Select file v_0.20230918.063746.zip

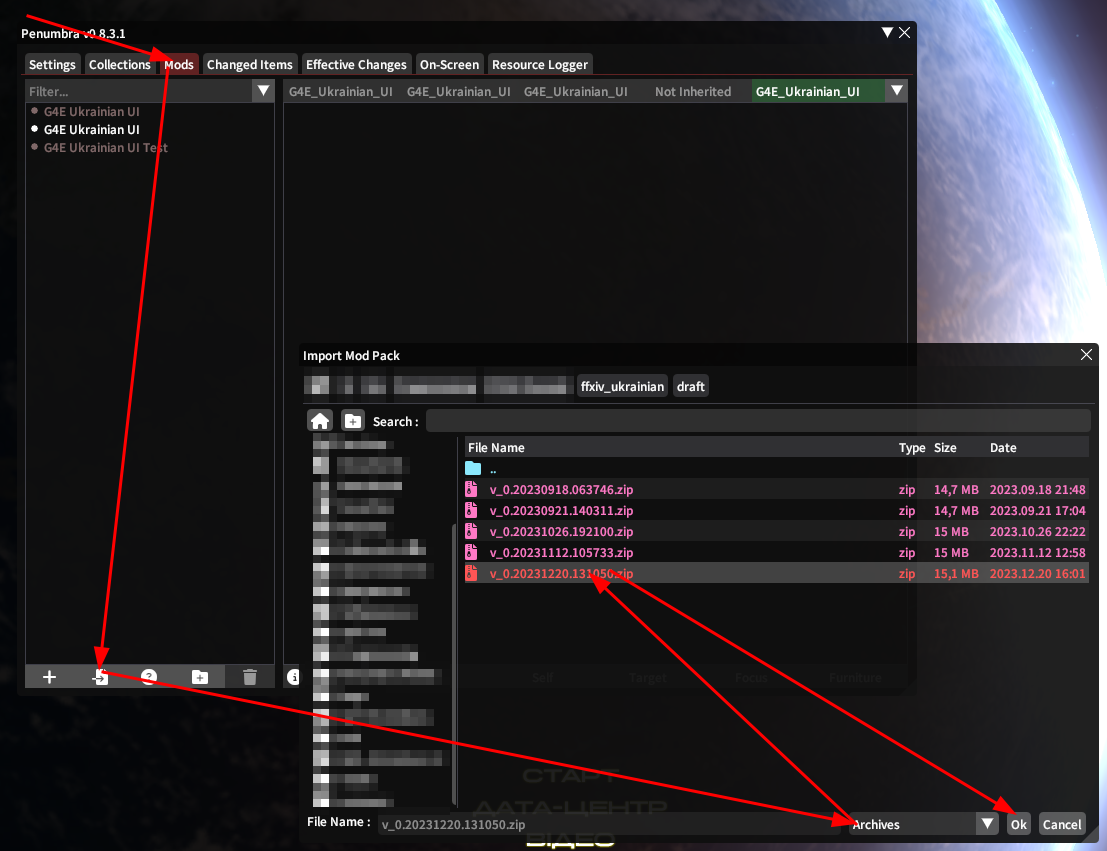click(x=776, y=489)
